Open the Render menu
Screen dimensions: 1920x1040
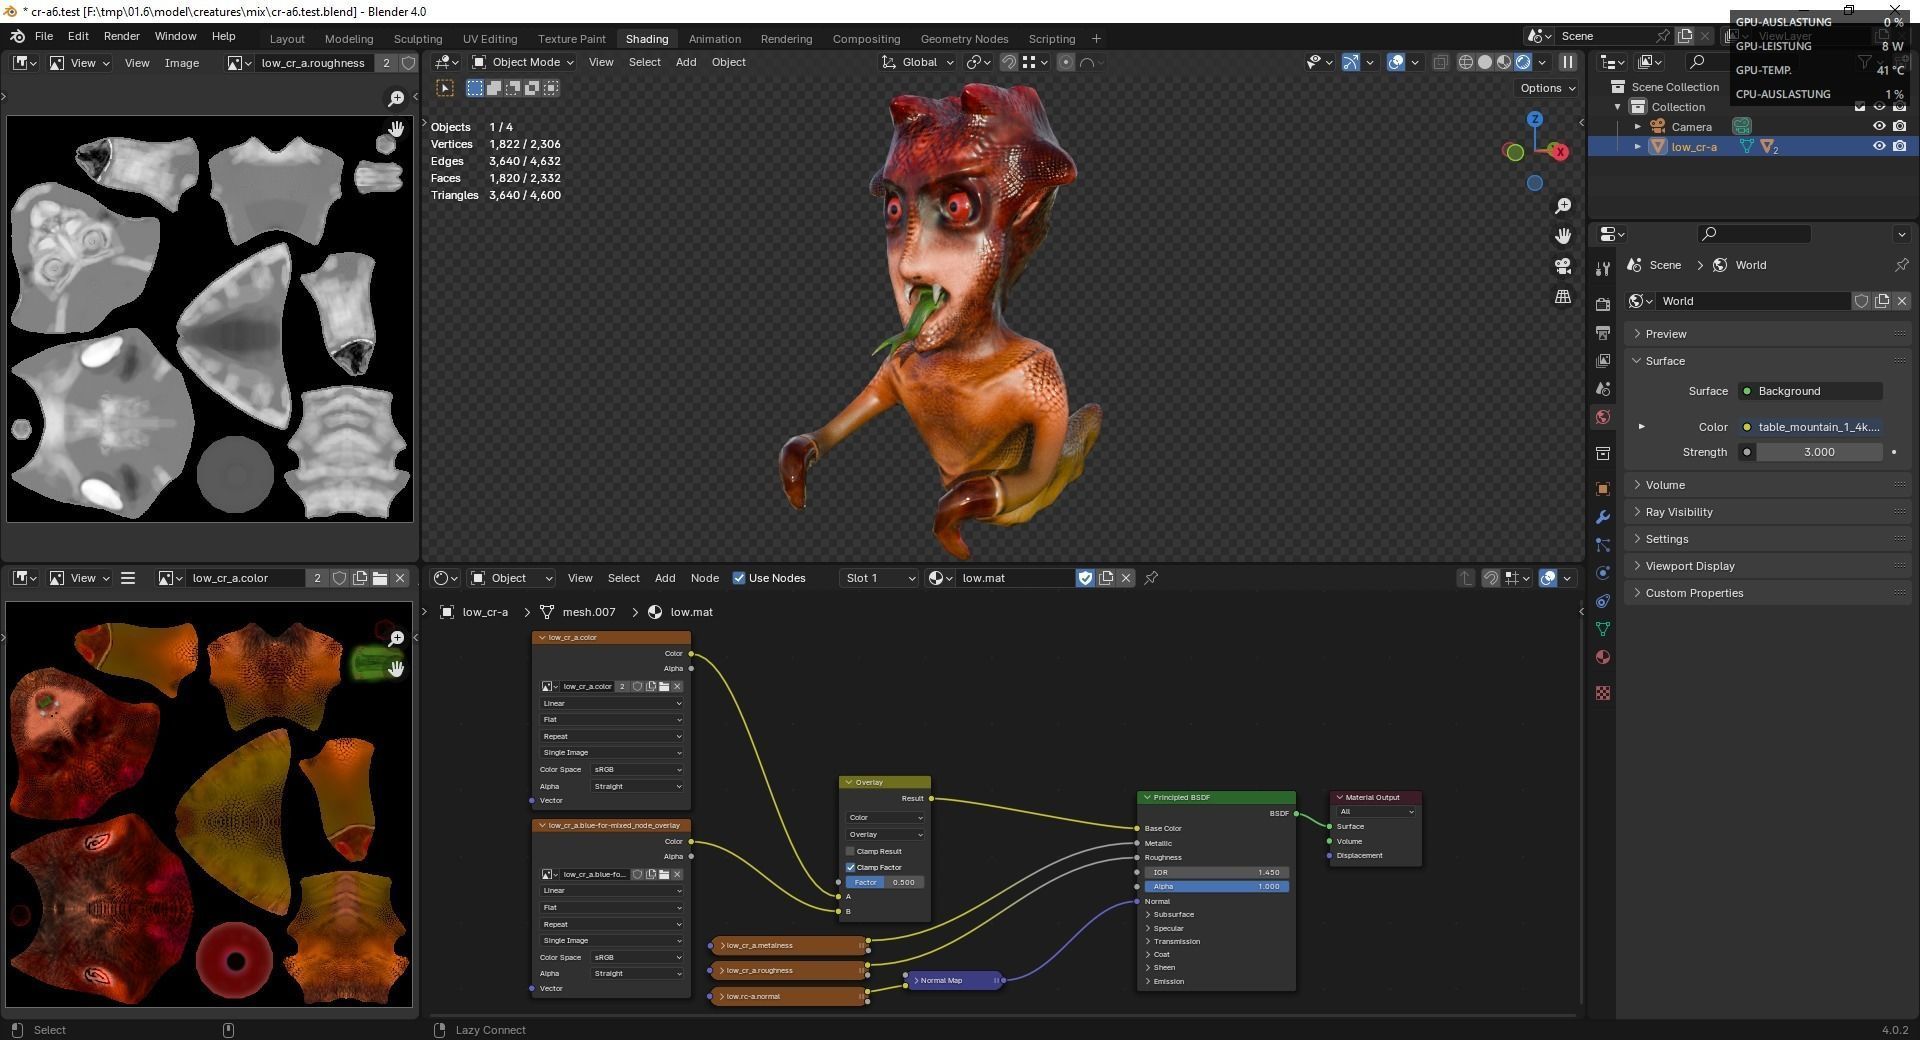(121, 36)
